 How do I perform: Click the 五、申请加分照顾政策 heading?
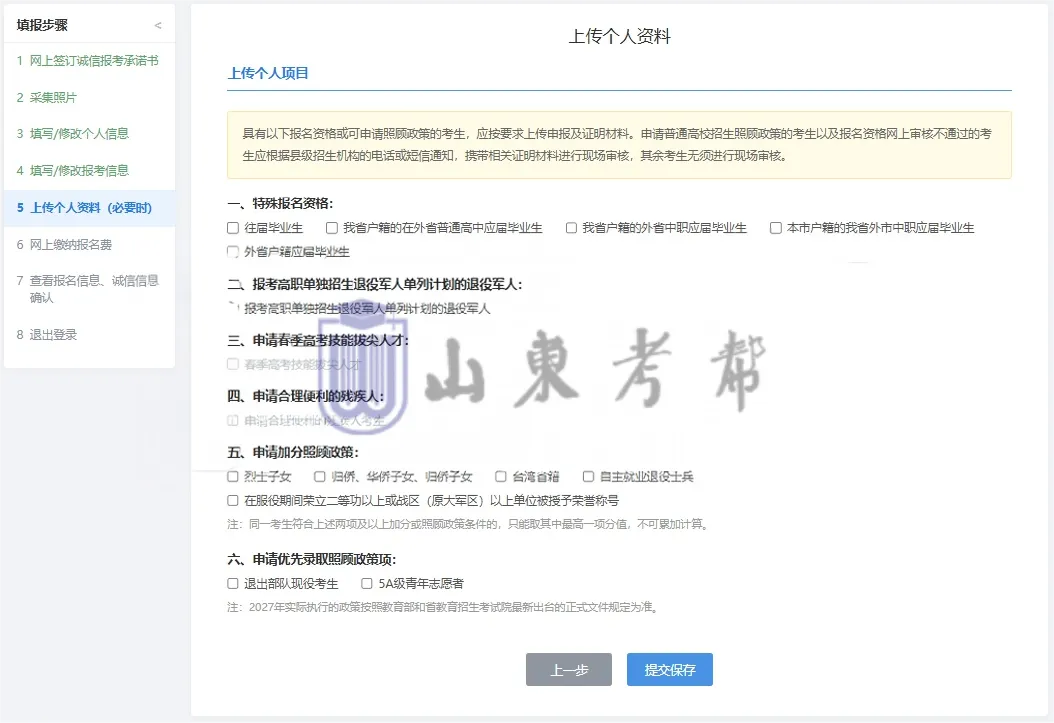pyautogui.click(x=293, y=452)
